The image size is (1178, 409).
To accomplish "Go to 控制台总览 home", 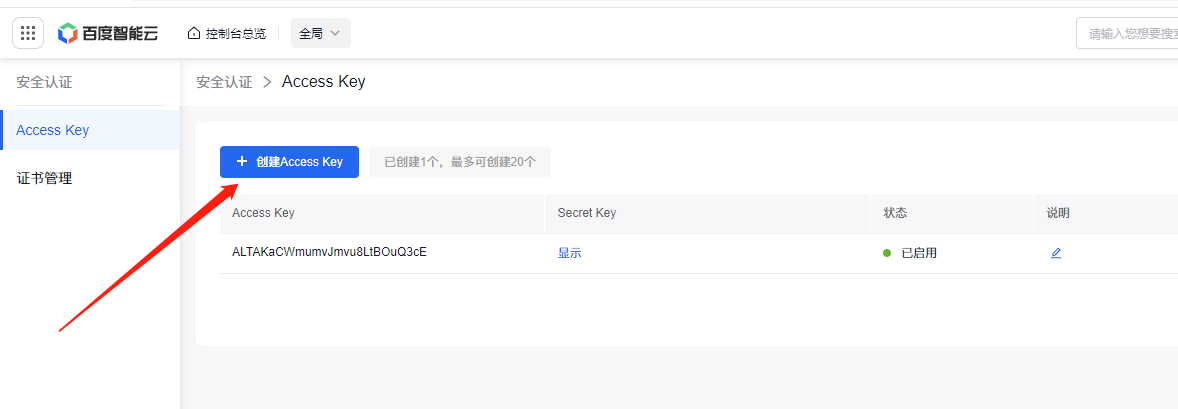I will click(227, 33).
